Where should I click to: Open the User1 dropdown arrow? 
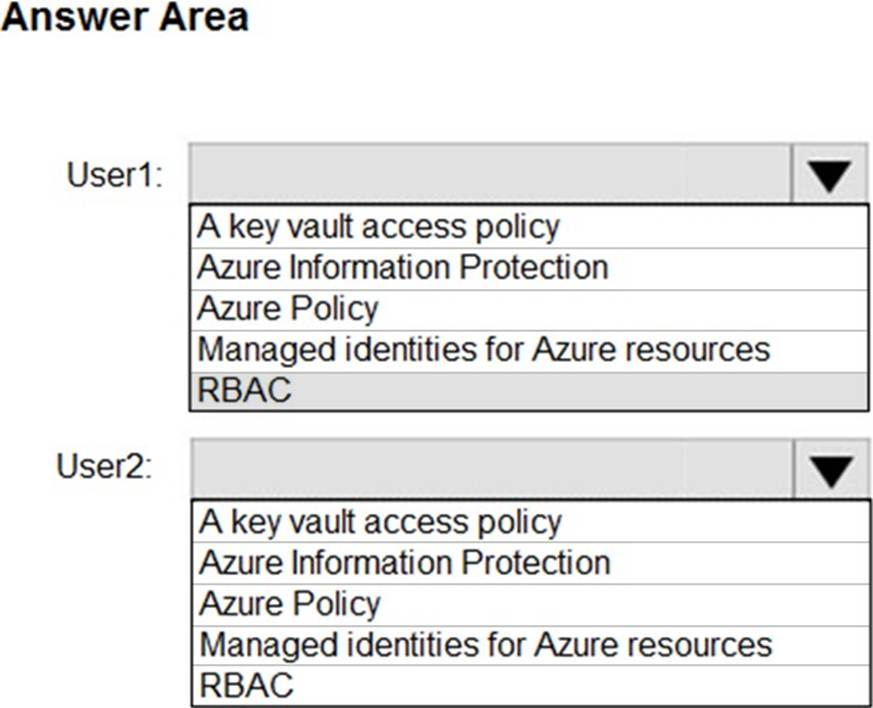[x=830, y=176]
